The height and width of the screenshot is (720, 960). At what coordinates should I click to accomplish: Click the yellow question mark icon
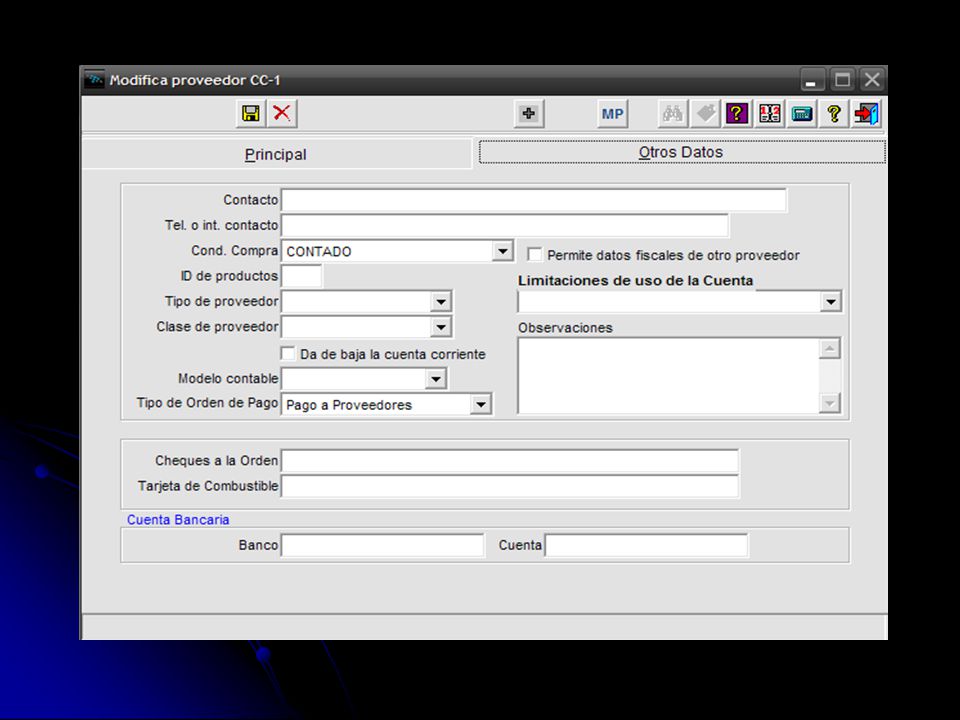(x=834, y=114)
